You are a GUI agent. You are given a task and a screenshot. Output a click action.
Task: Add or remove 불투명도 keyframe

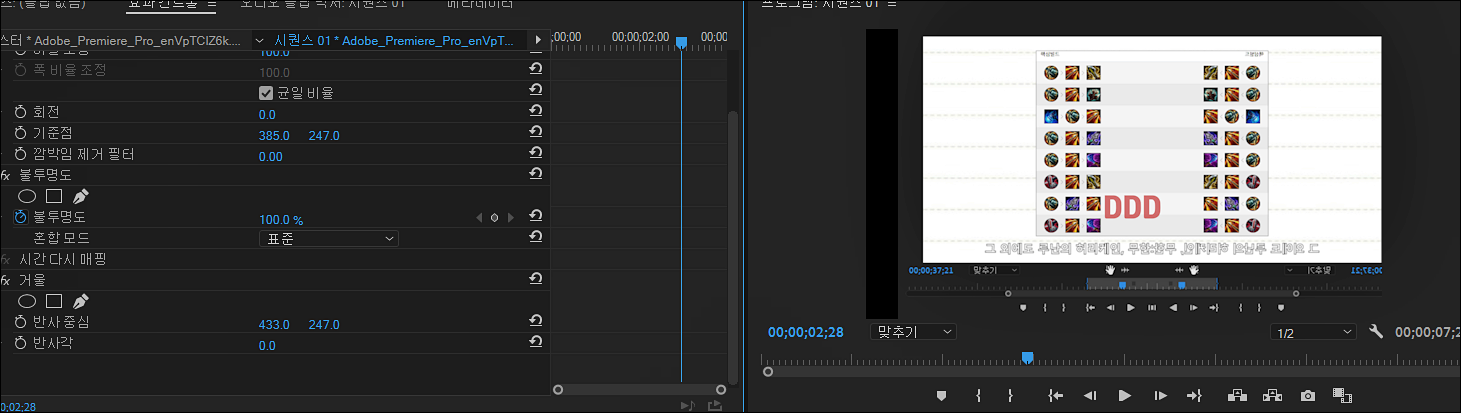click(494, 218)
